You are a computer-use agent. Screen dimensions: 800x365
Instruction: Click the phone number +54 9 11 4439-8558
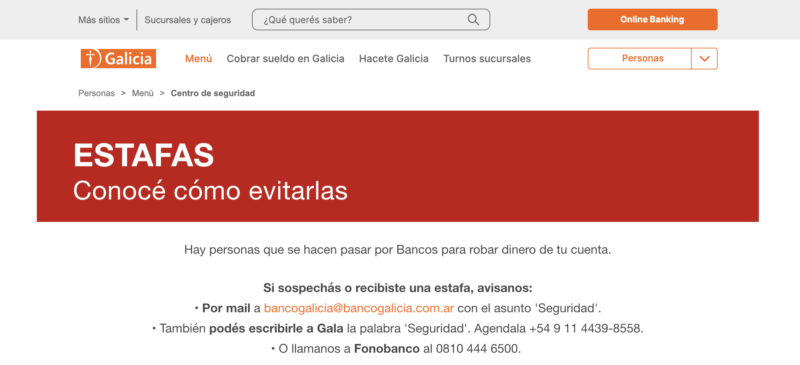pos(585,329)
